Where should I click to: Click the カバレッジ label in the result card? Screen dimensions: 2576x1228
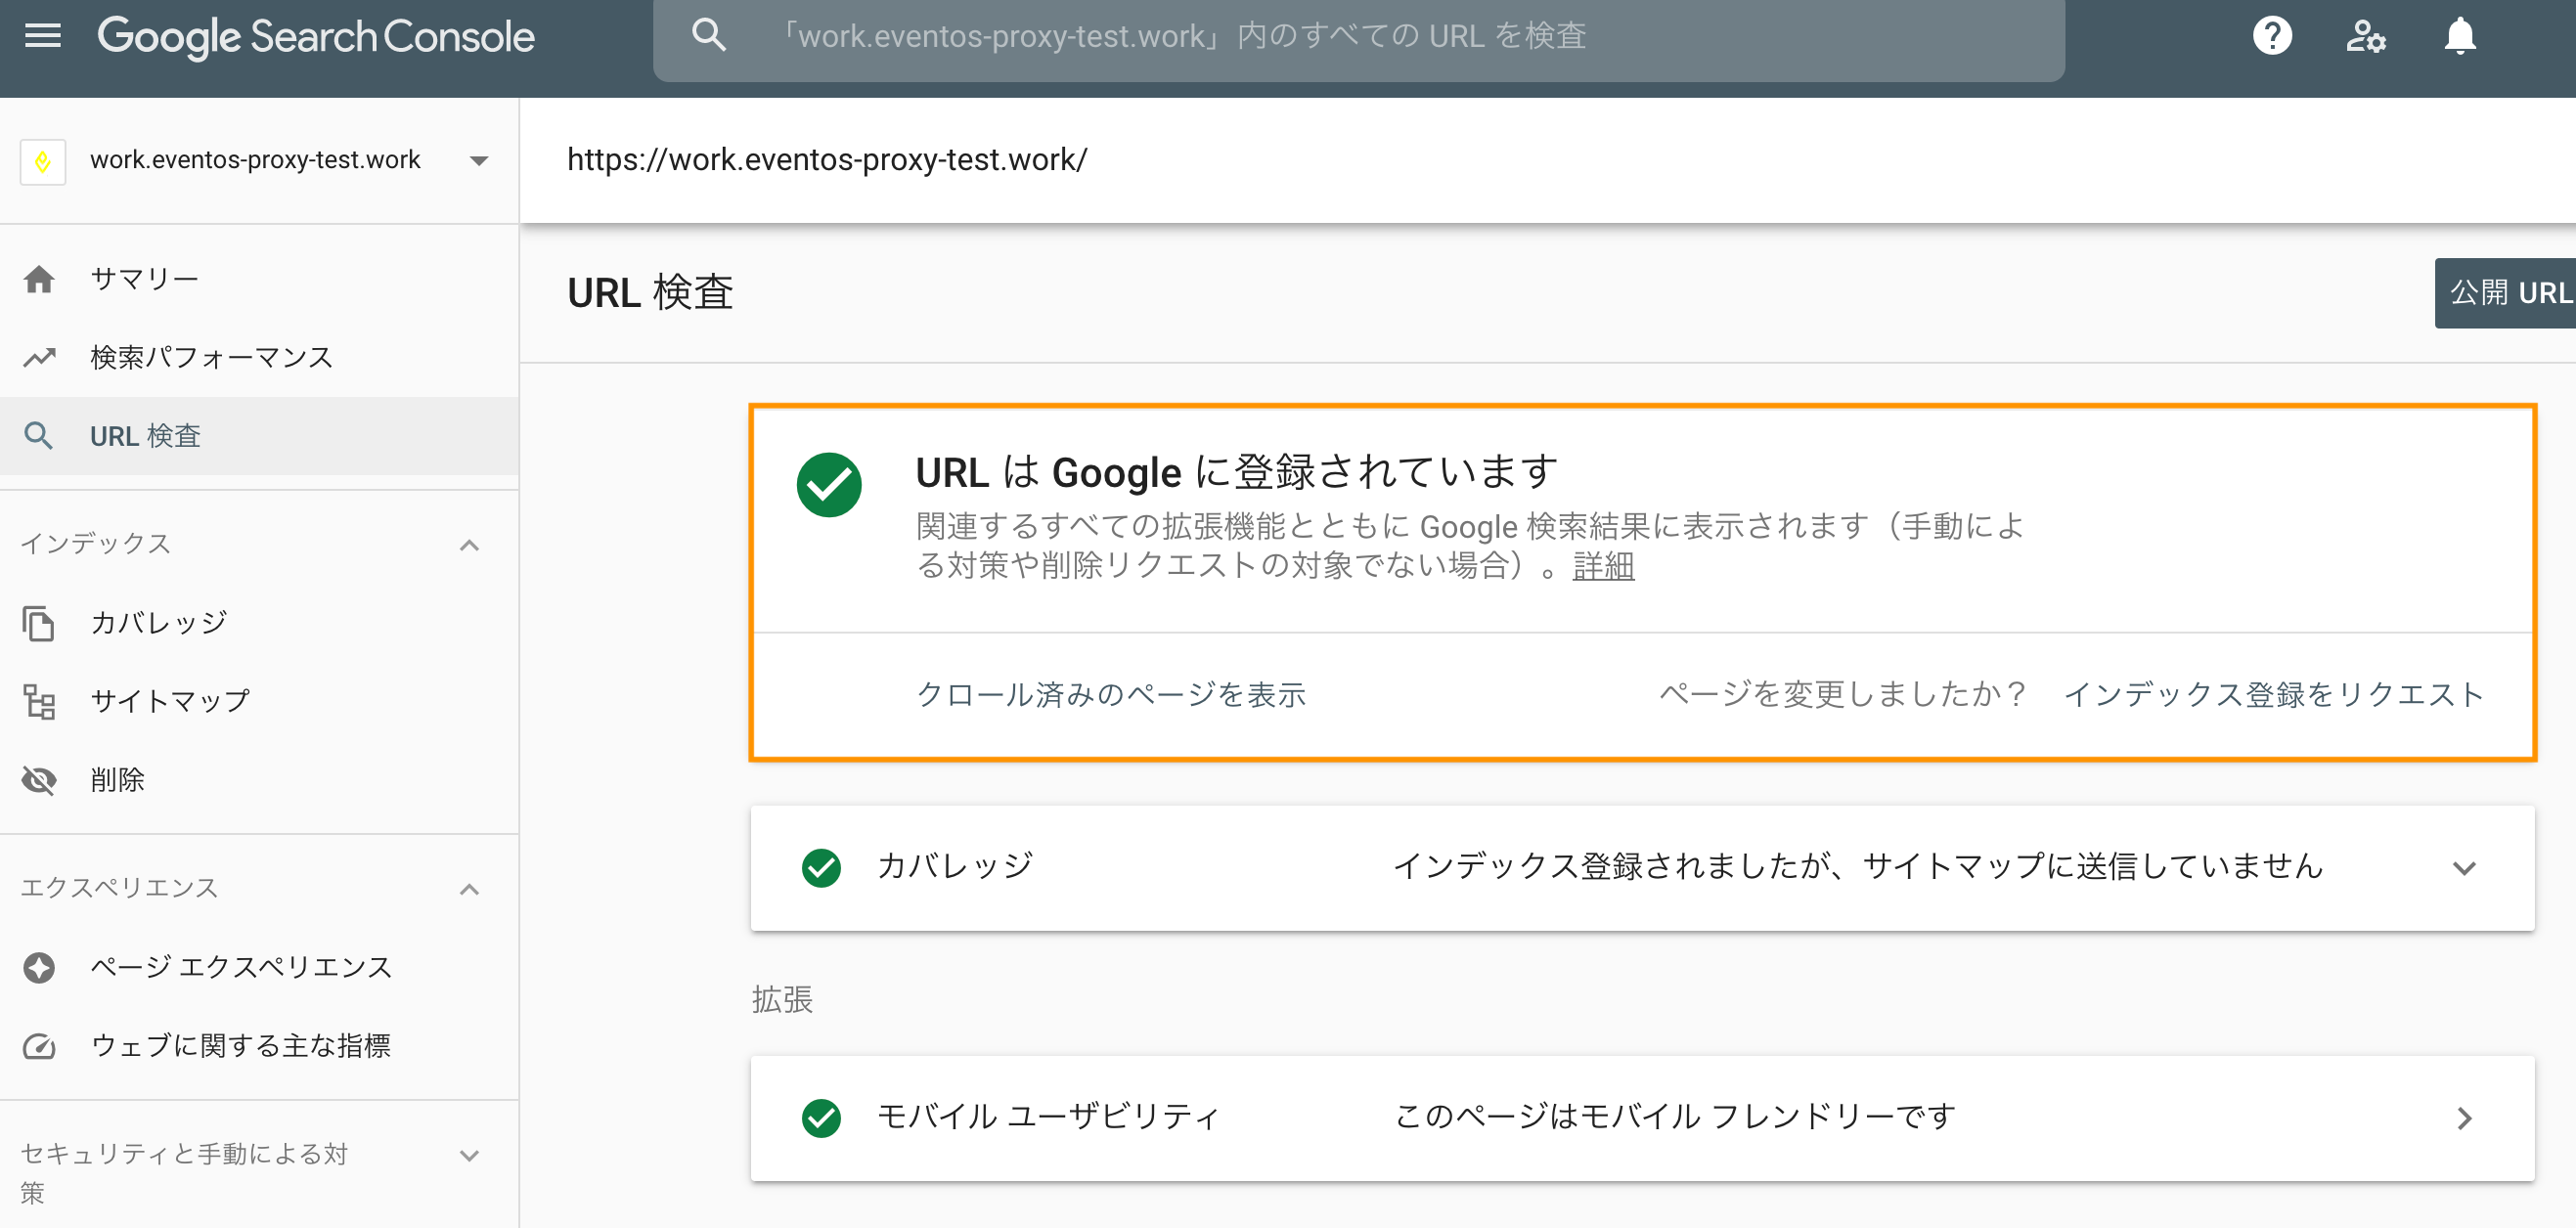955,866
